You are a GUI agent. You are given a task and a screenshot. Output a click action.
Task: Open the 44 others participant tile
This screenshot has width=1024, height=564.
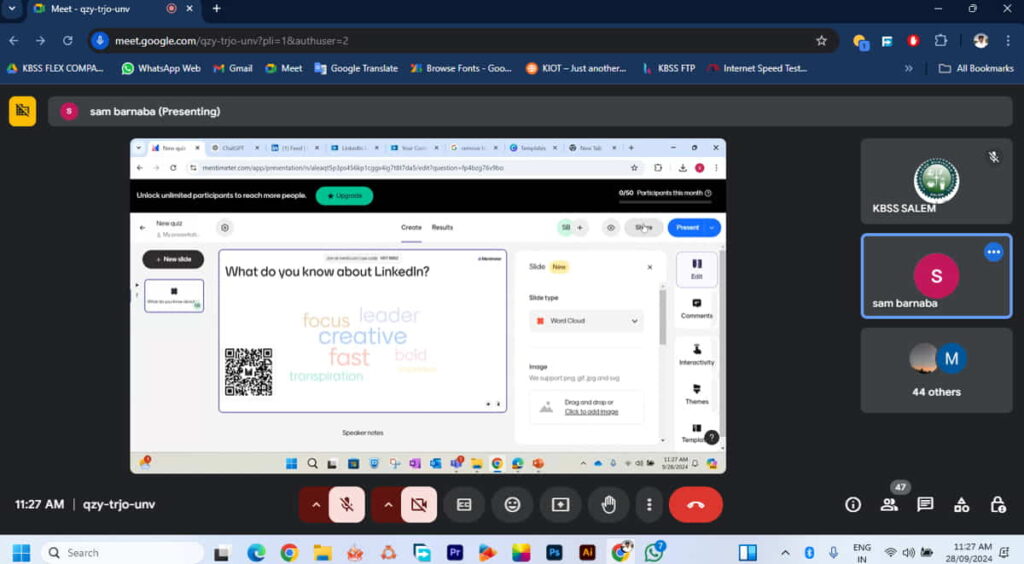click(x=936, y=370)
